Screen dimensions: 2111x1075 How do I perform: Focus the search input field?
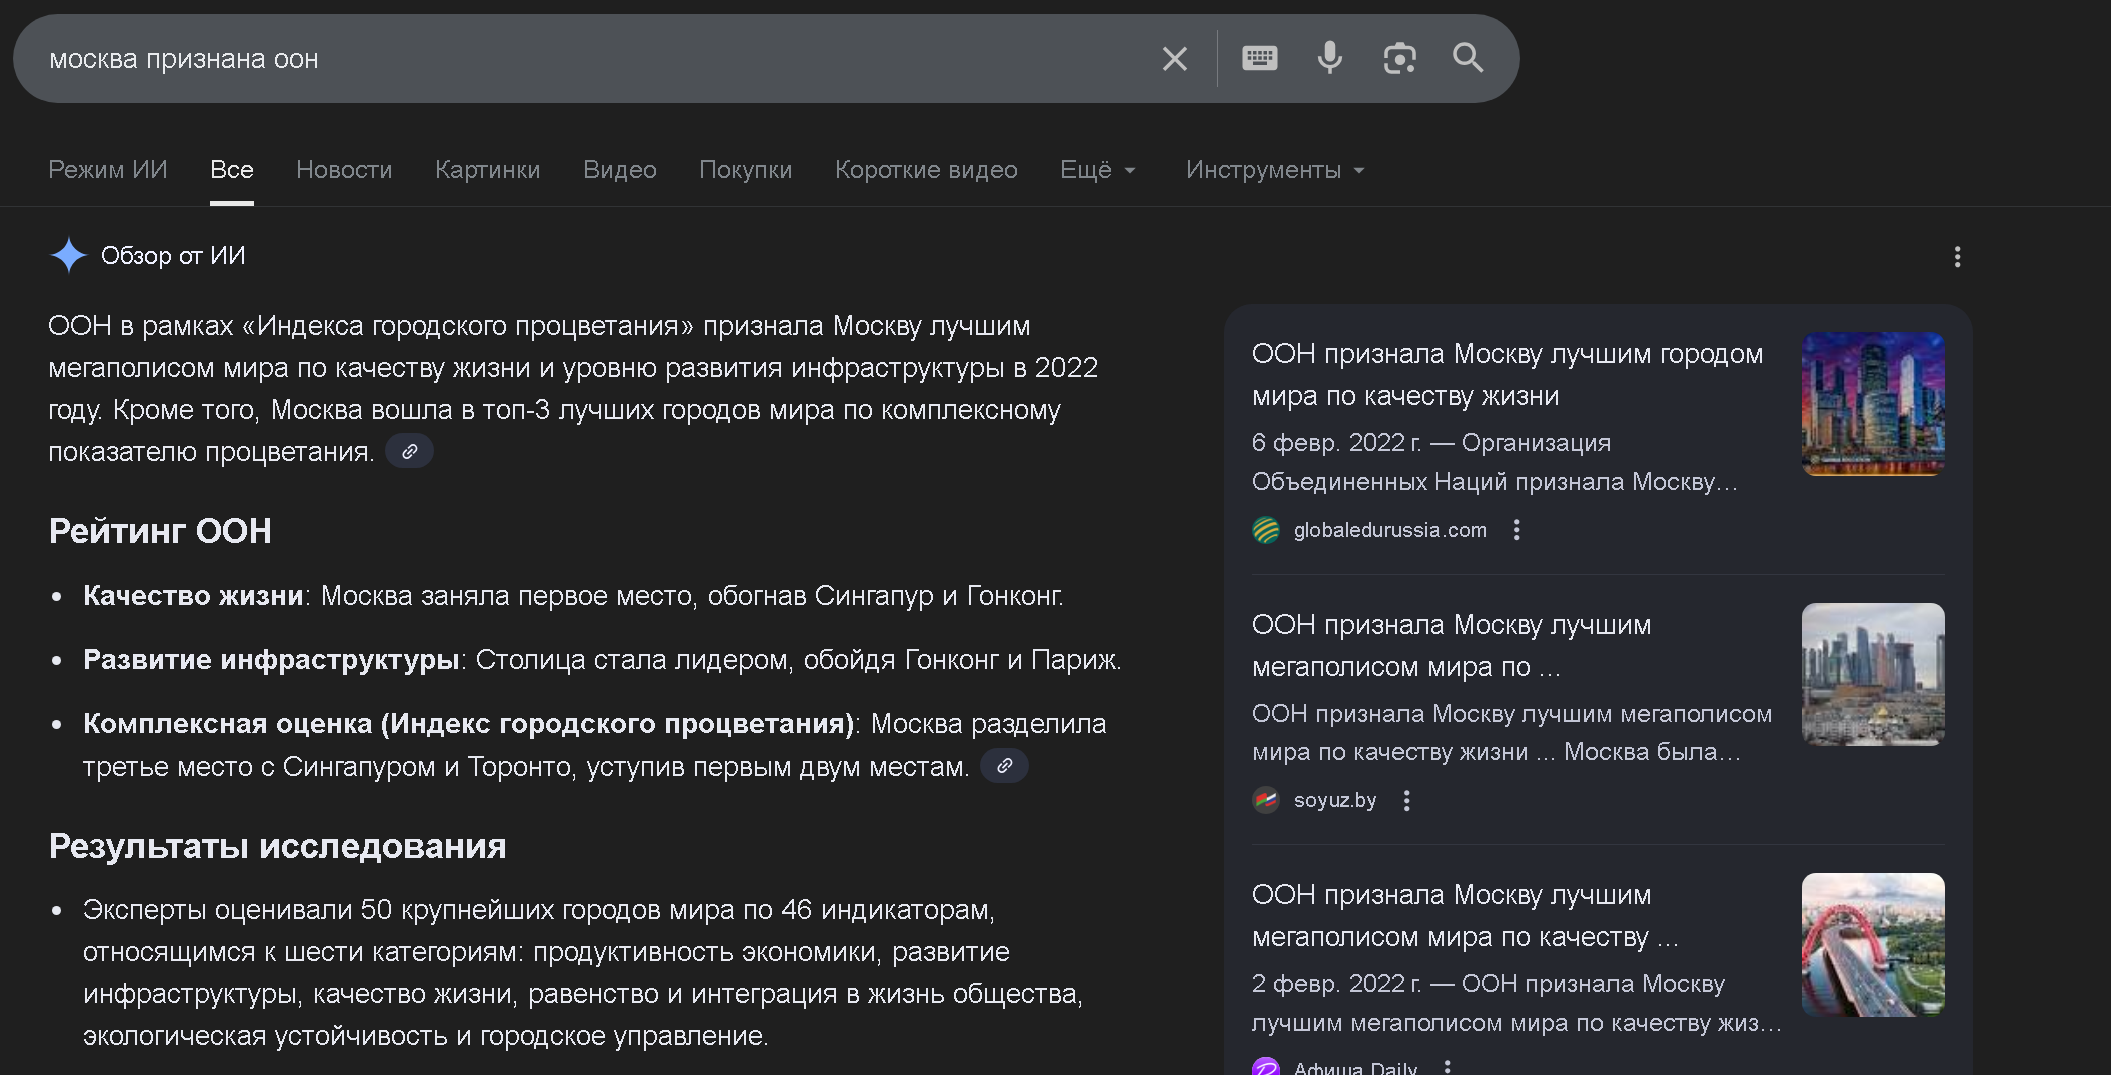(x=600, y=59)
